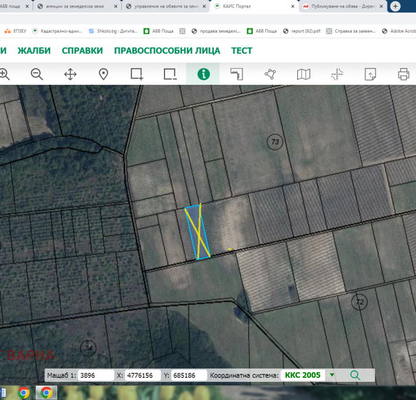Click the printer icon
The width and height of the screenshot is (416, 400).
[403, 74]
